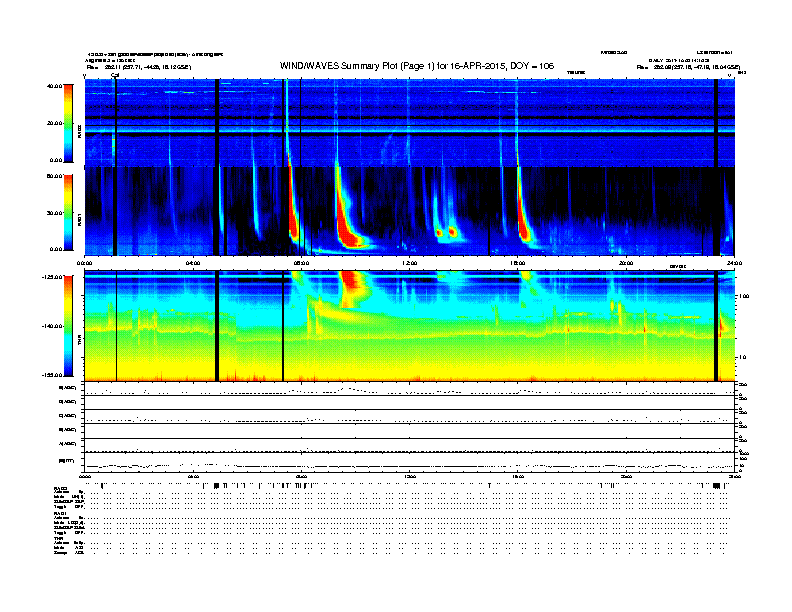Click the -125.00 color scale label
Screen dimensions: 792x612
tap(52, 277)
